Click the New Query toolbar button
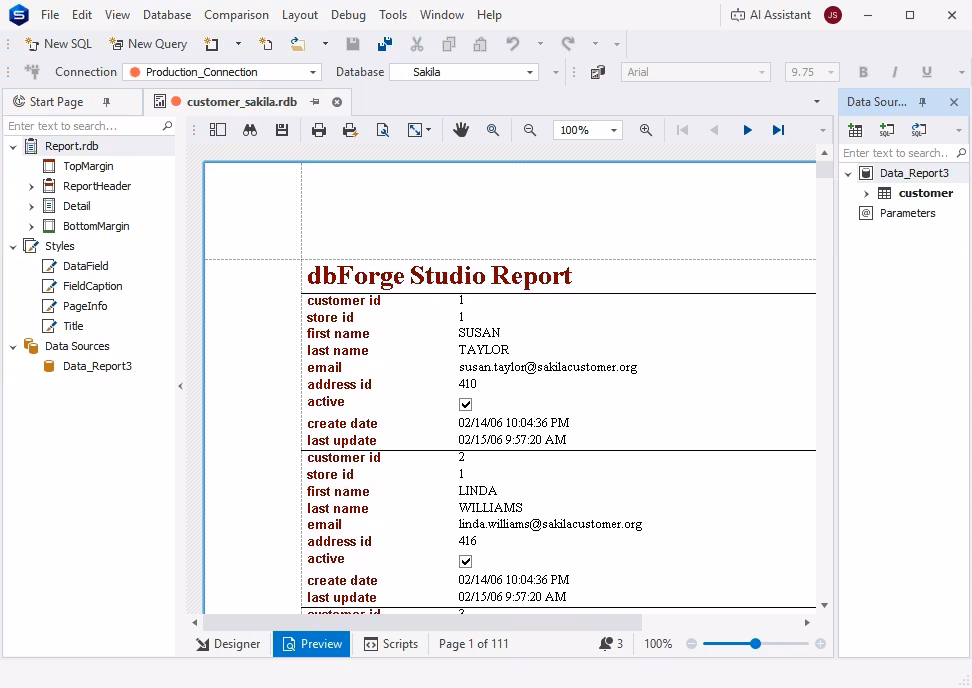This screenshot has width=972, height=688. (148, 44)
